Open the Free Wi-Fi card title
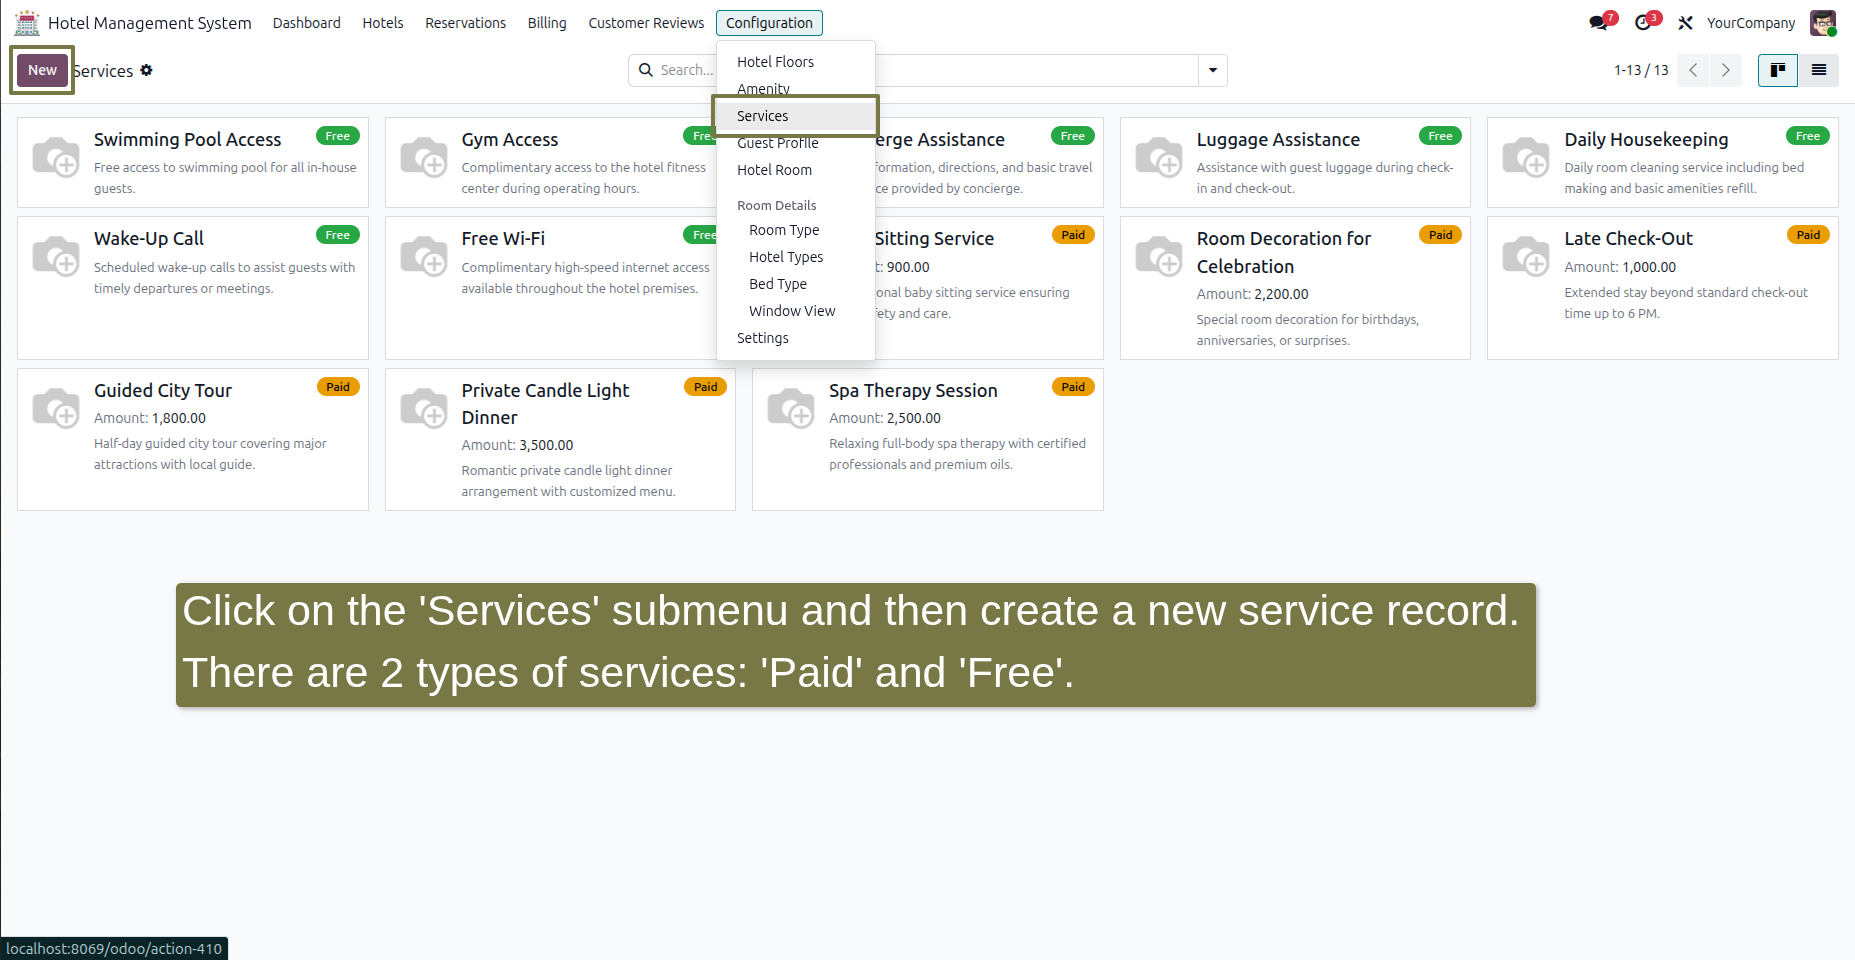Image resolution: width=1855 pixels, height=960 pixels. [x=503, y=239]
